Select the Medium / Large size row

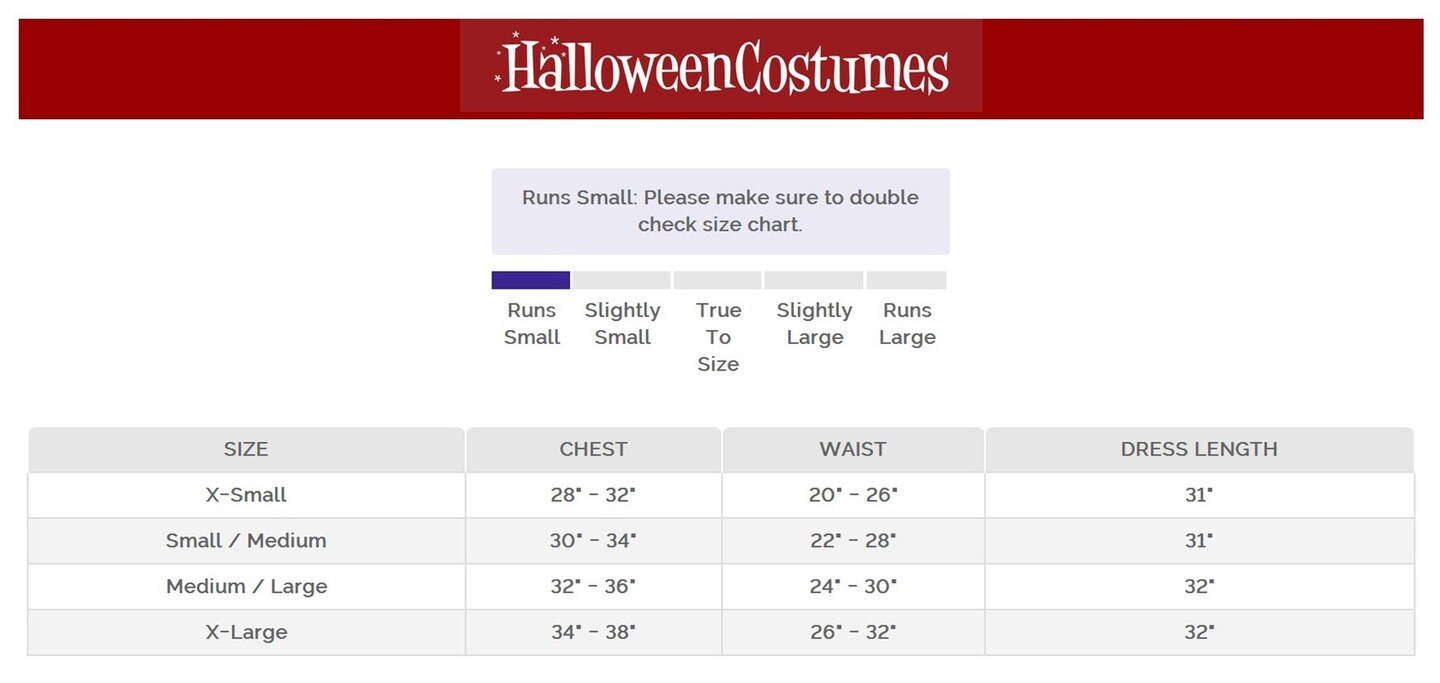(x=246, y=587)
